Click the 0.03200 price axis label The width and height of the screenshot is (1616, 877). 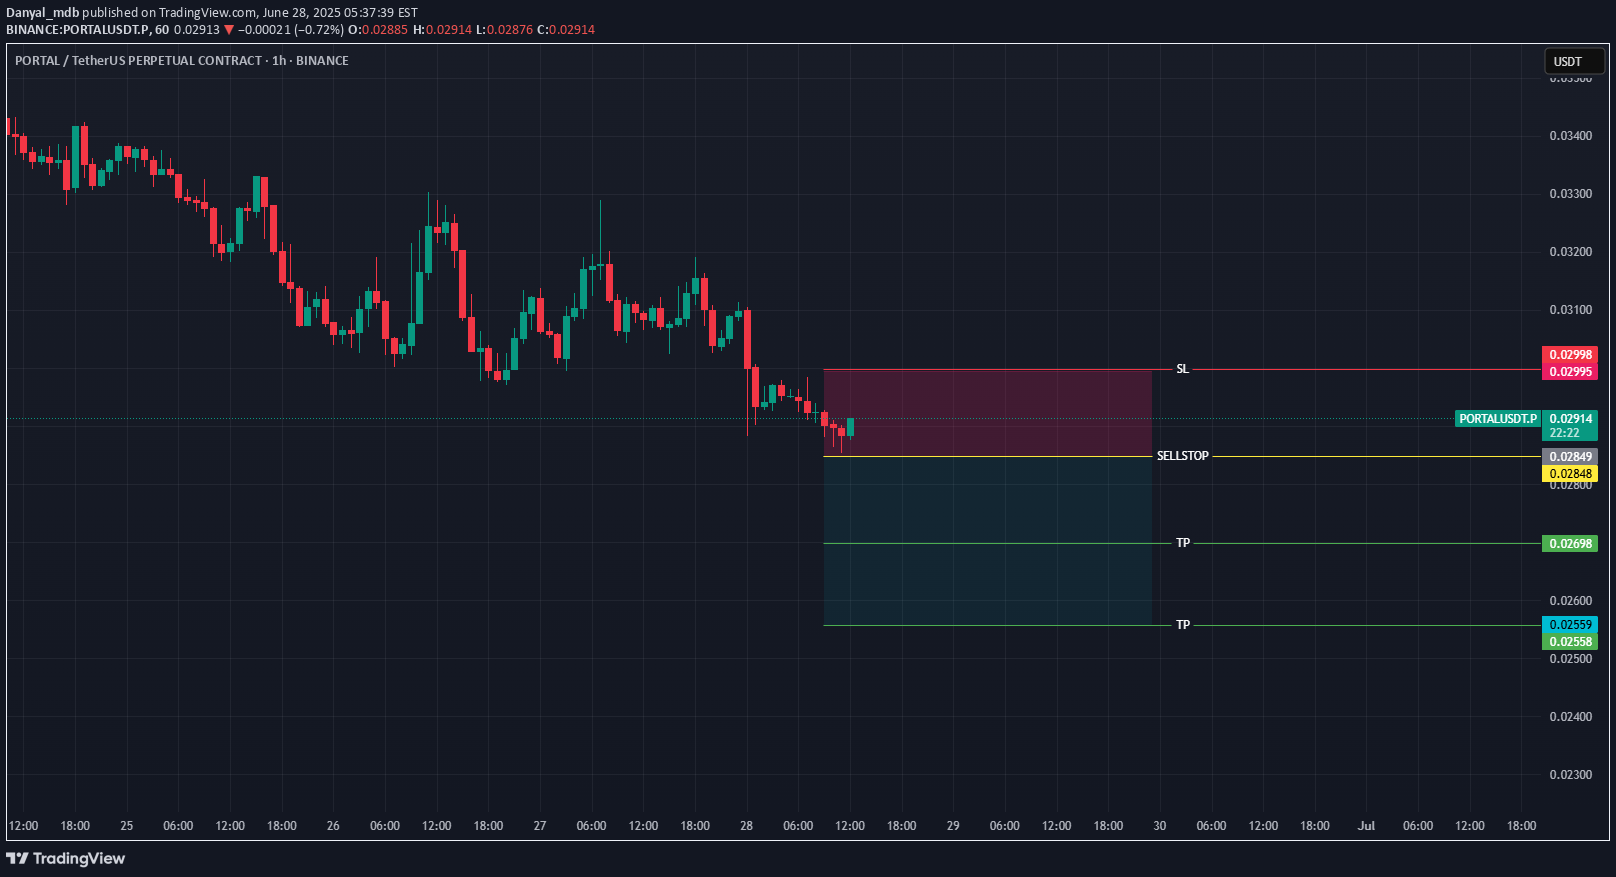(1570, 252)
